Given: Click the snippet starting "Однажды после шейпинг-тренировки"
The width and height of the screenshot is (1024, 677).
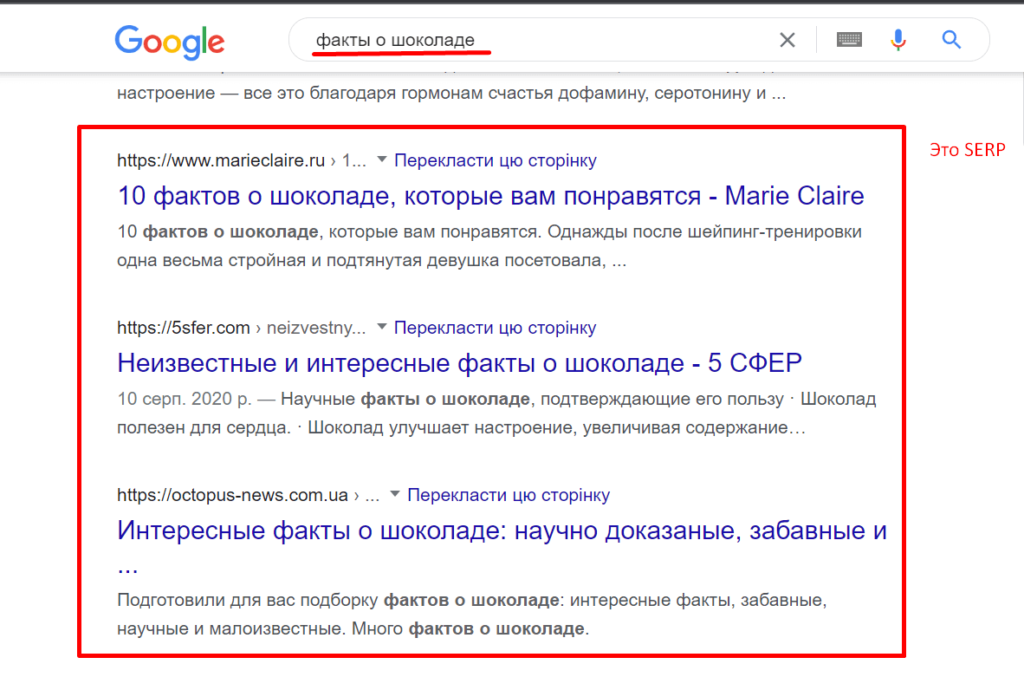Looking at the screenshot, I should pos(489,246).
